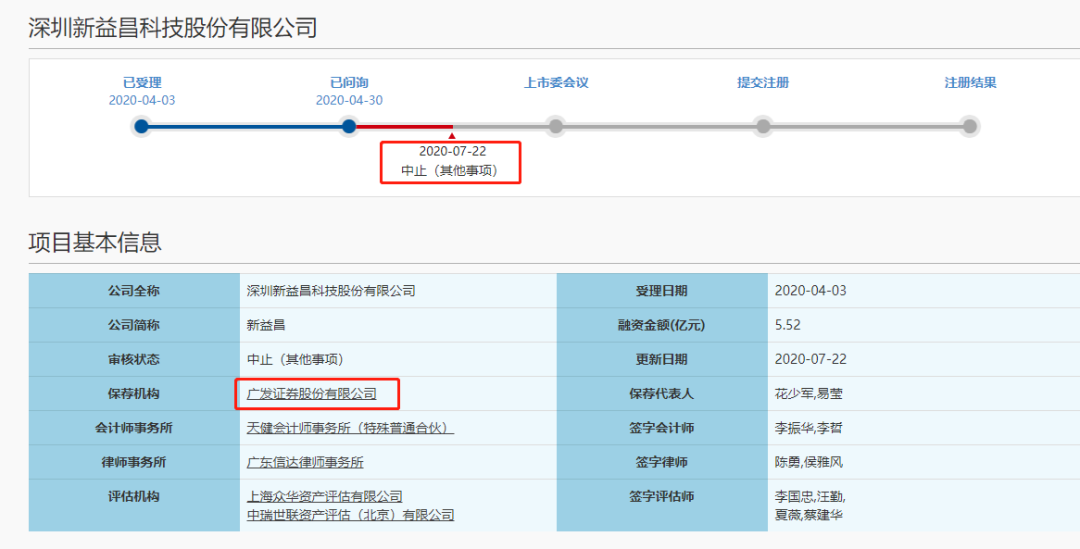Click the 深圳新益昌科技股份有限公司 page title
This screenshot has width=1080, height=549.
[x=173, y=27]
